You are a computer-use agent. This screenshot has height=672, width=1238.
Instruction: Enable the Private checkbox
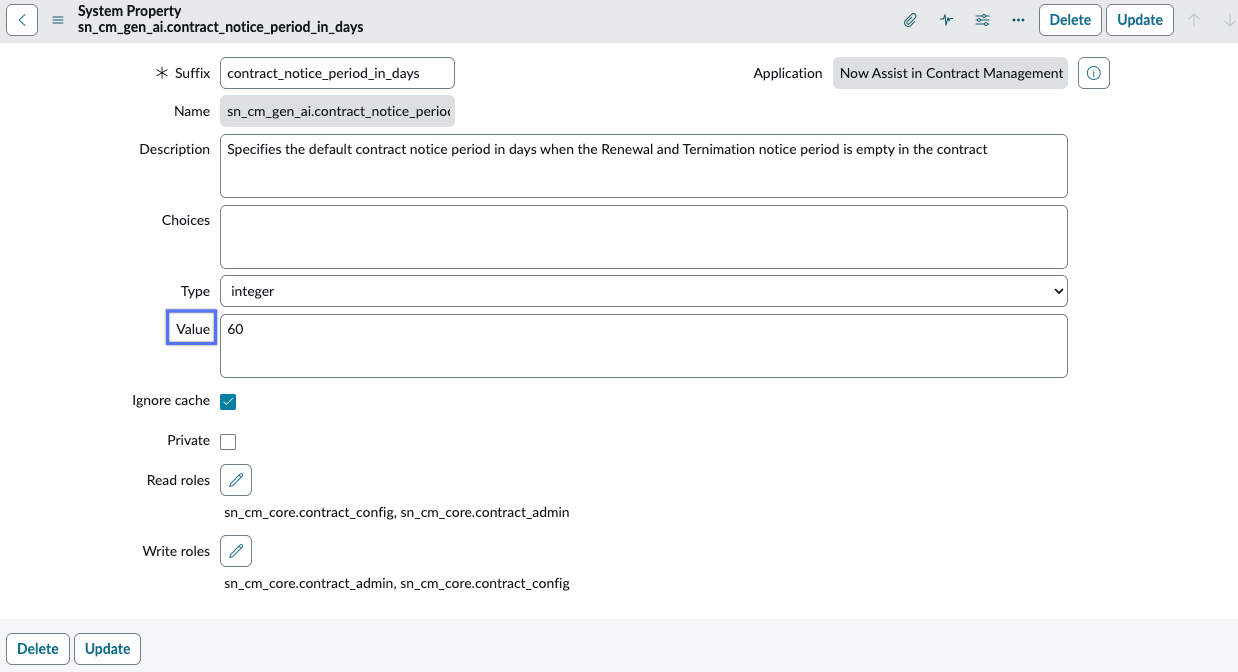[228, 442]
